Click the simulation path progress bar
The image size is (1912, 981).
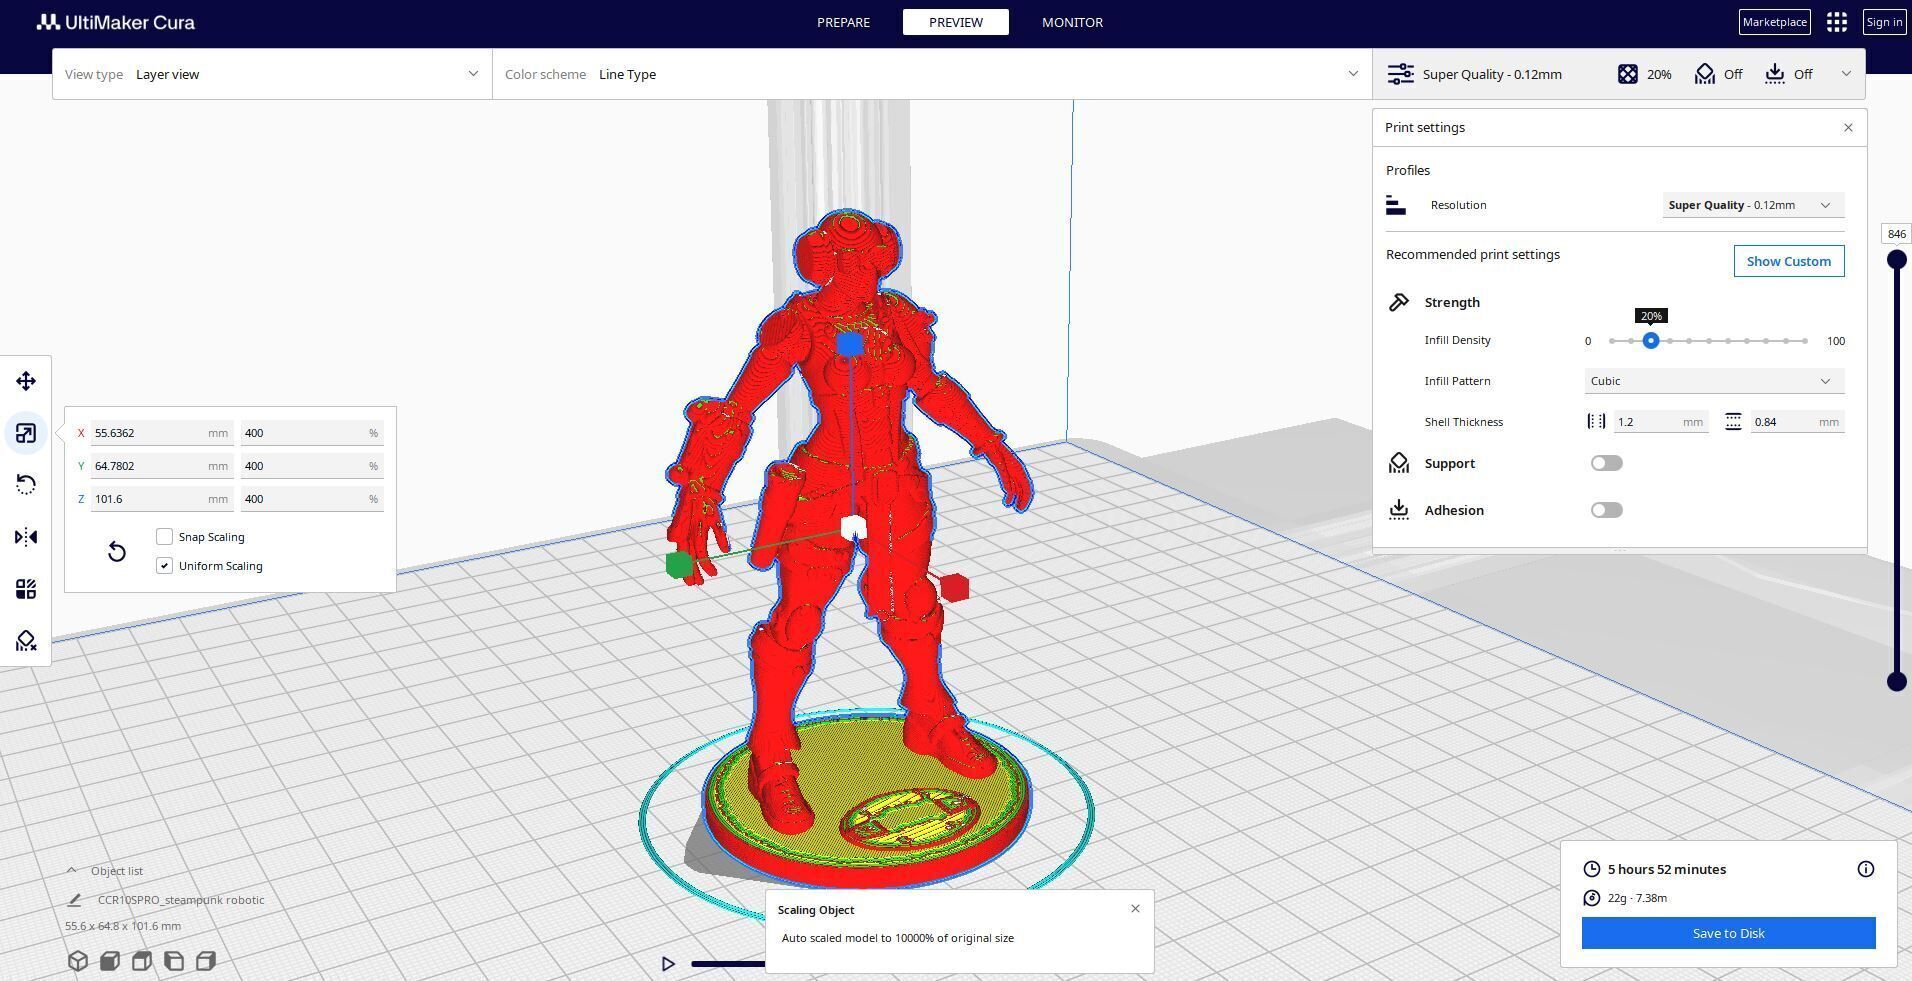(728, 964)
